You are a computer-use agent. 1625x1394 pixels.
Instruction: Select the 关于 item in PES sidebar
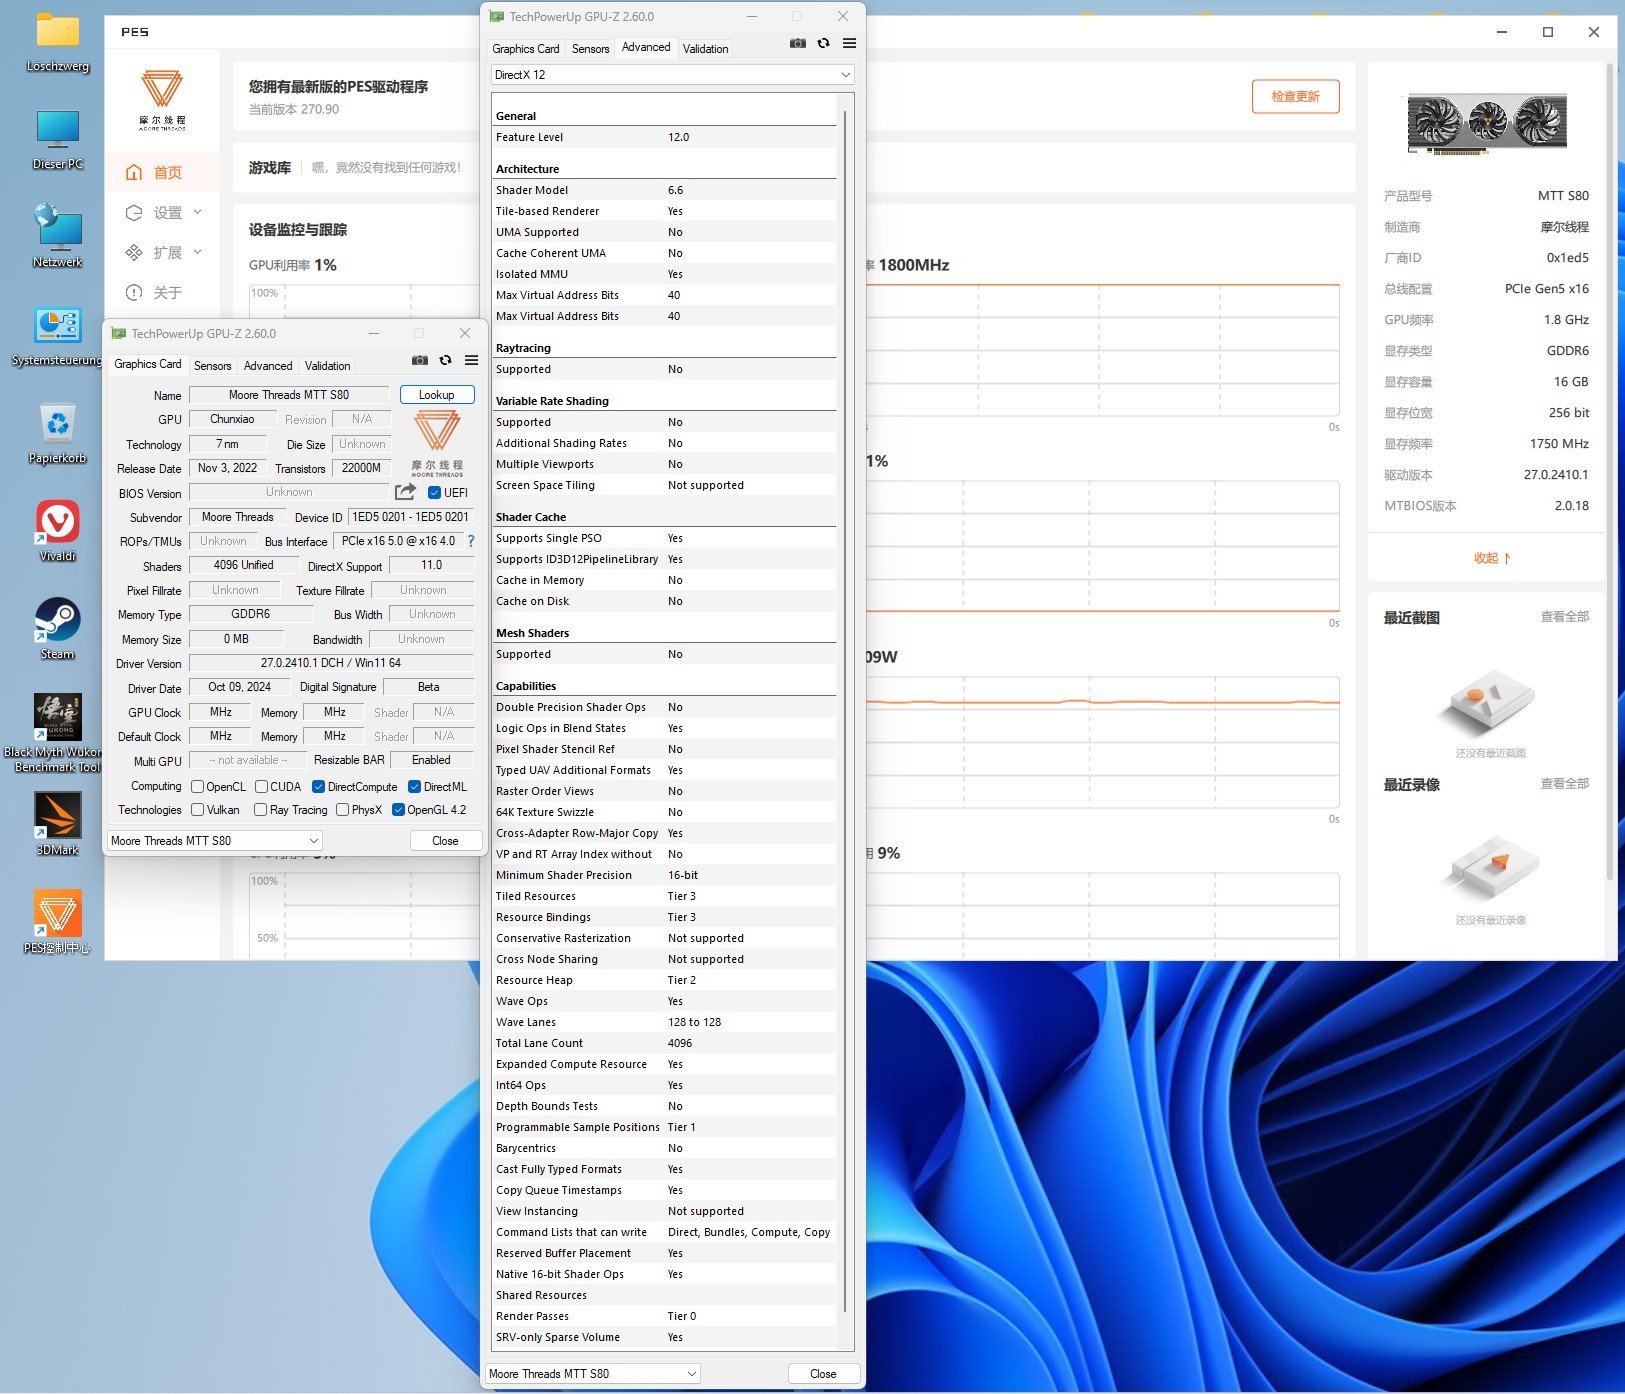(164, 293)
